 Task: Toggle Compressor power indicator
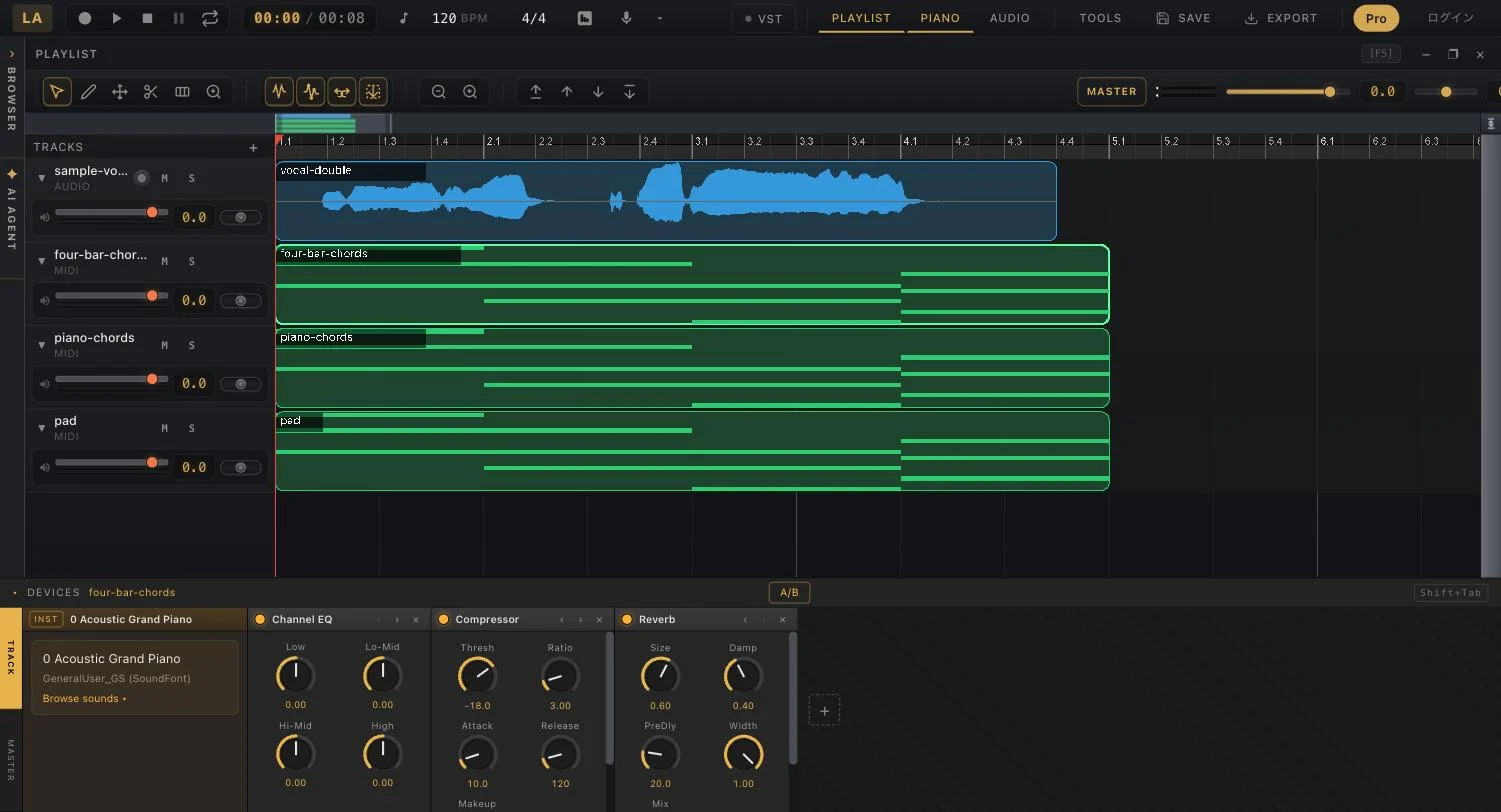(444, 620)
